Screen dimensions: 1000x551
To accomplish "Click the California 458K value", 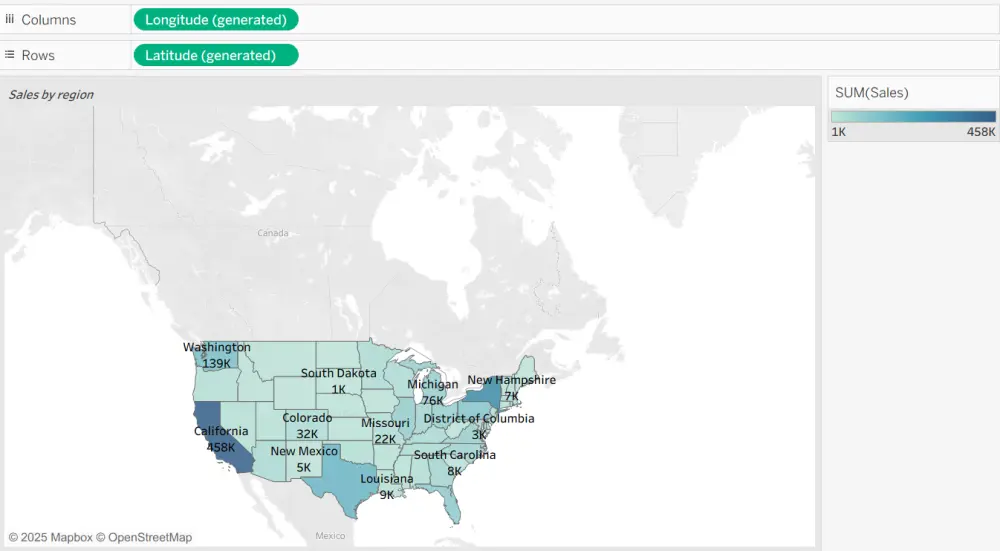I will pyautogui.click(x=221, y=447).
